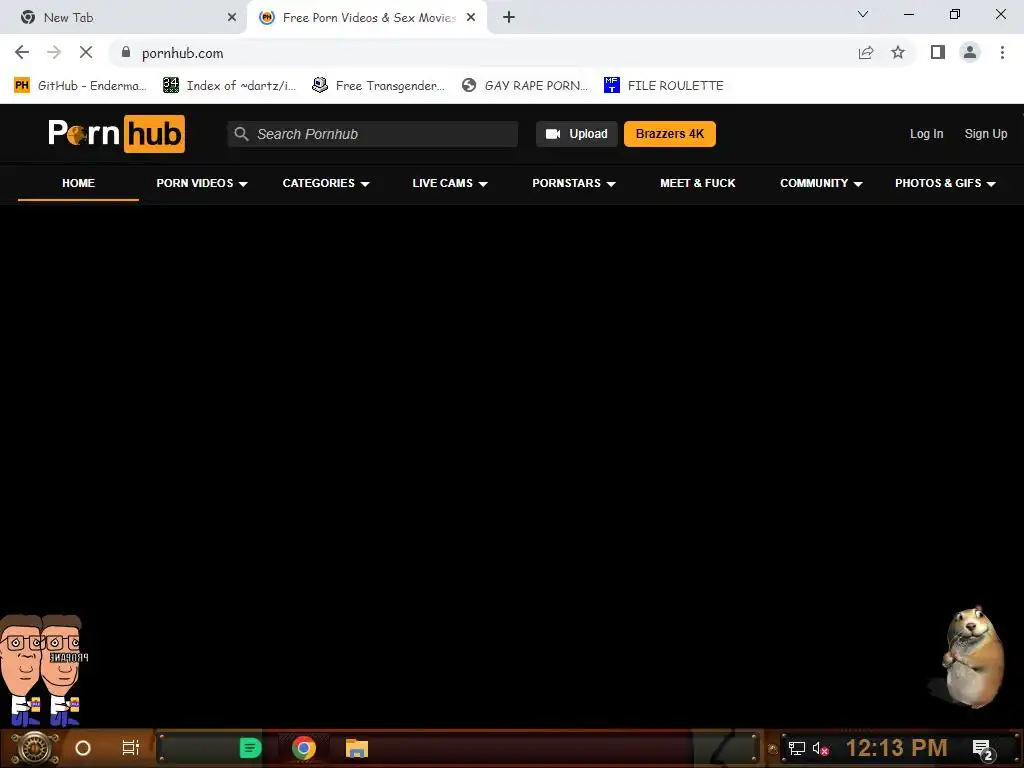The image size is (1024, 768).
Task: Expand the PORNSTARS dropdown menu
Action: [x=573, y=184]
